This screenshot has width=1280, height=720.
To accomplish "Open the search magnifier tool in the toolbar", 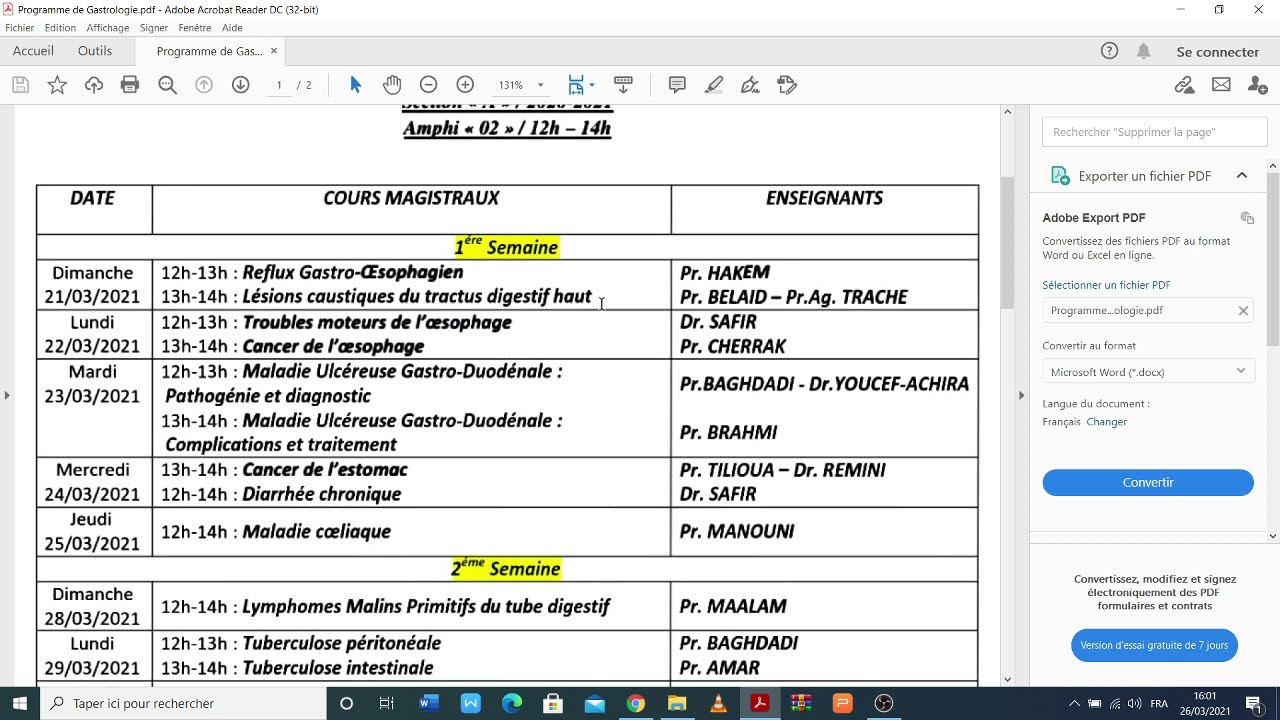I will [167, 85].
